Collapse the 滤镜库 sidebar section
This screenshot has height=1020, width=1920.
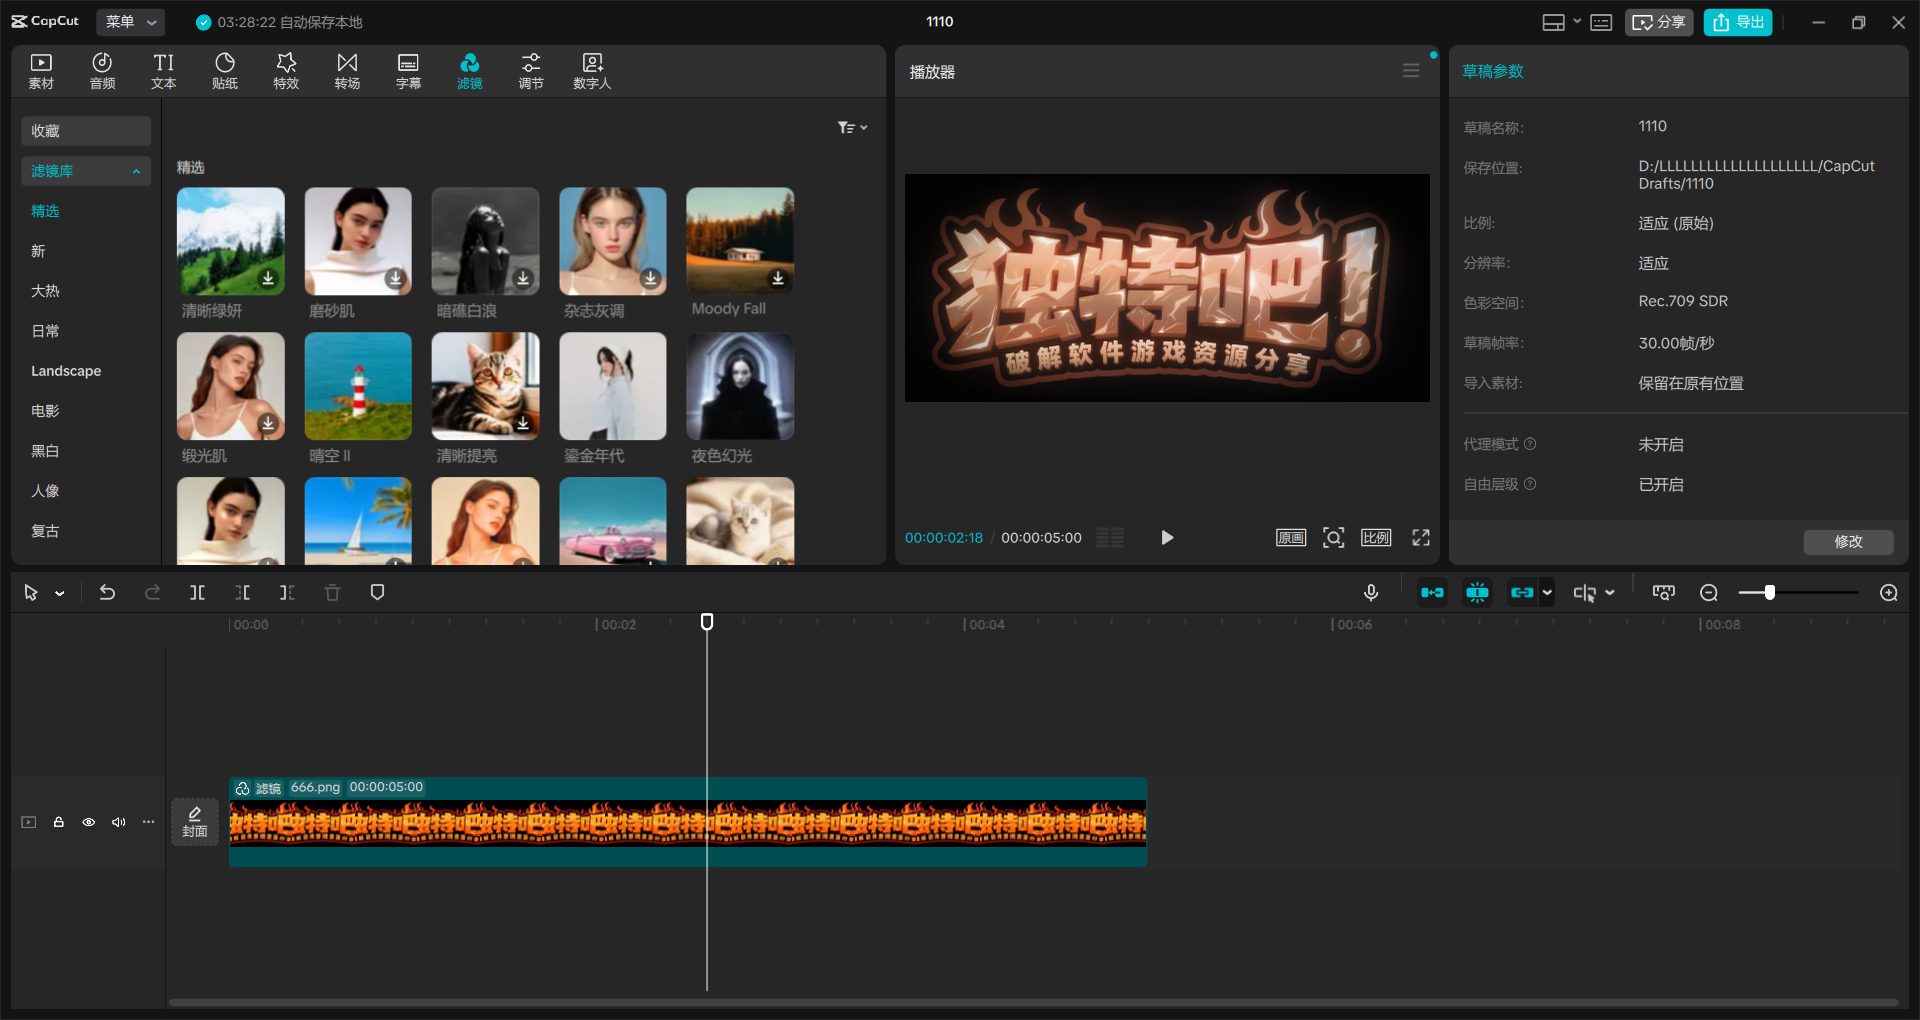(137, 171)
